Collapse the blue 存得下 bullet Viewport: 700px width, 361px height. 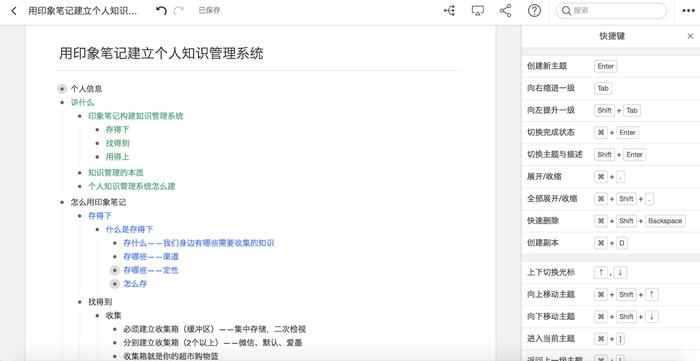pyautogui.click(x=80, y=216)
